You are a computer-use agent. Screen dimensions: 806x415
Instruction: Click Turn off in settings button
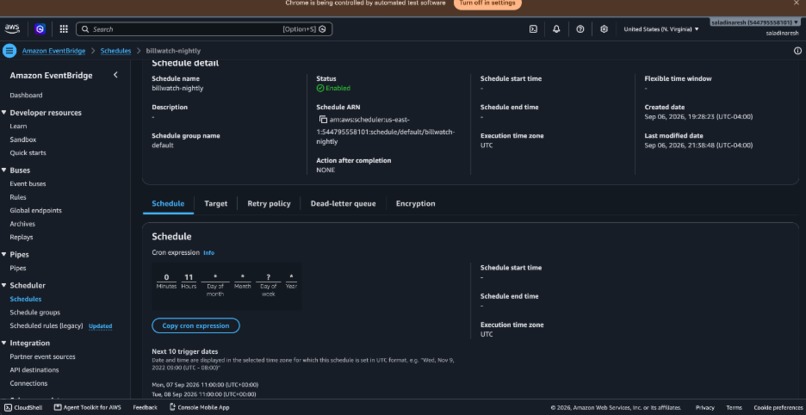coord(487,4)
